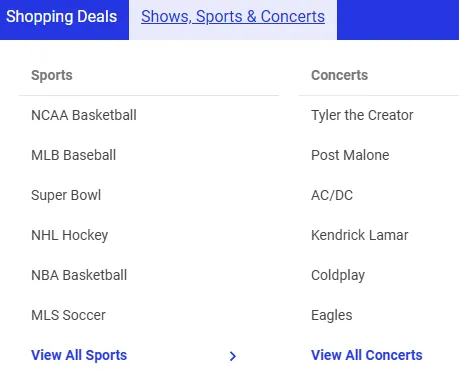459x388 pixels.
Task: Open the NHL Hockey link
Action: click(69, 235)
